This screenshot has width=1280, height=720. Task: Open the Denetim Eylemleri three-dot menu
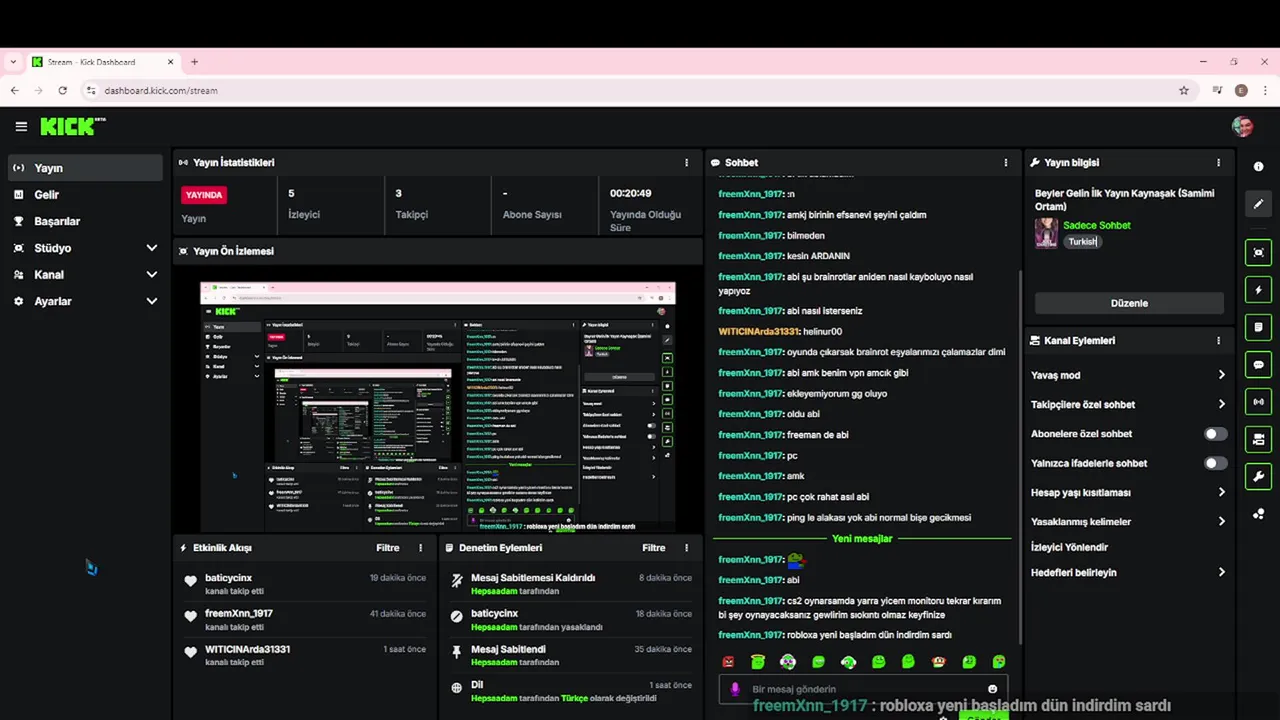tap(686, 548)
